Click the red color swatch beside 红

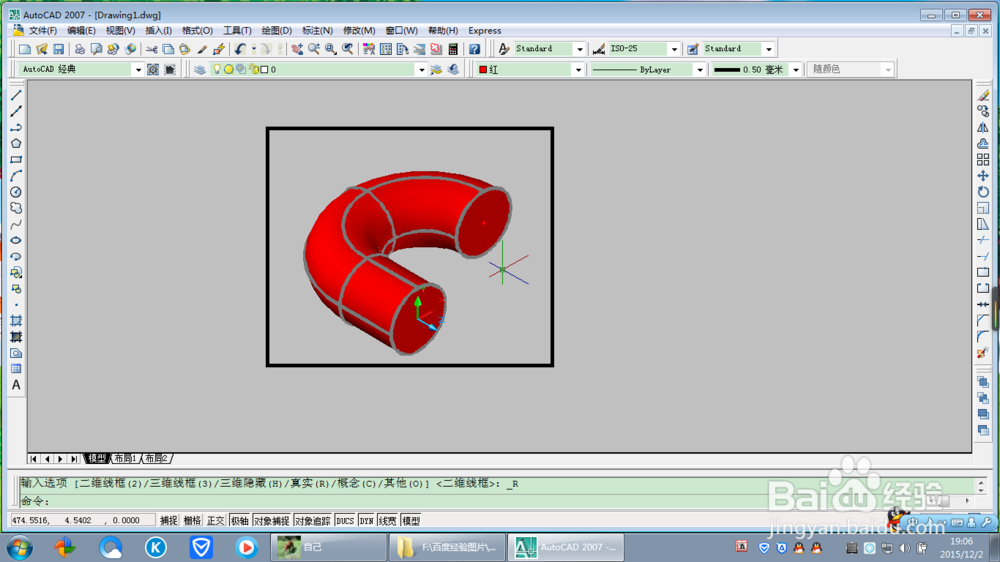tap(483, 70)
